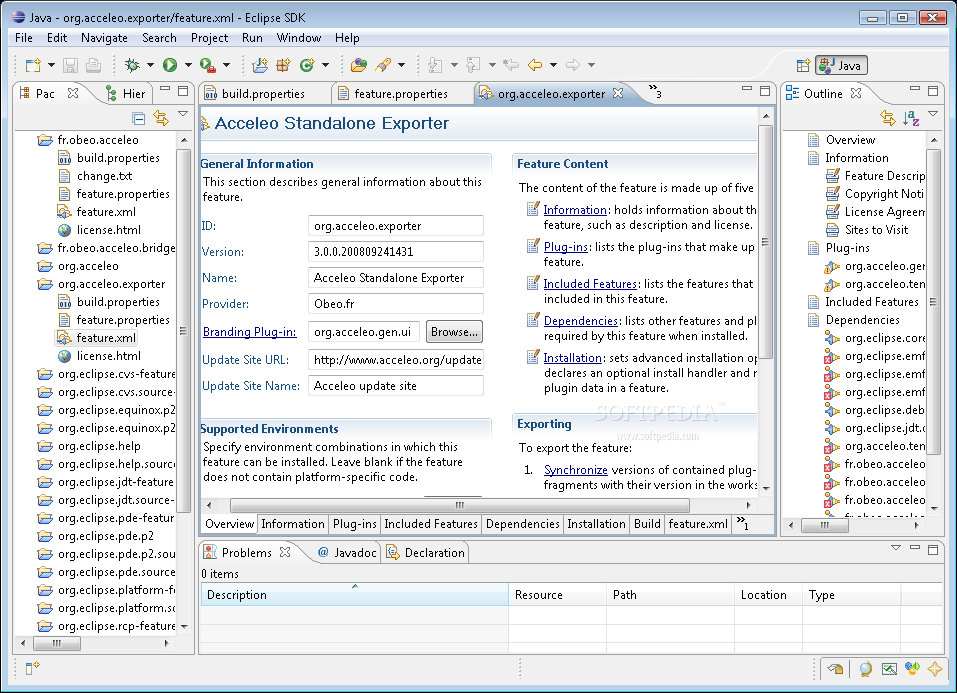Click the New Java Project icon

pos(260,65)
